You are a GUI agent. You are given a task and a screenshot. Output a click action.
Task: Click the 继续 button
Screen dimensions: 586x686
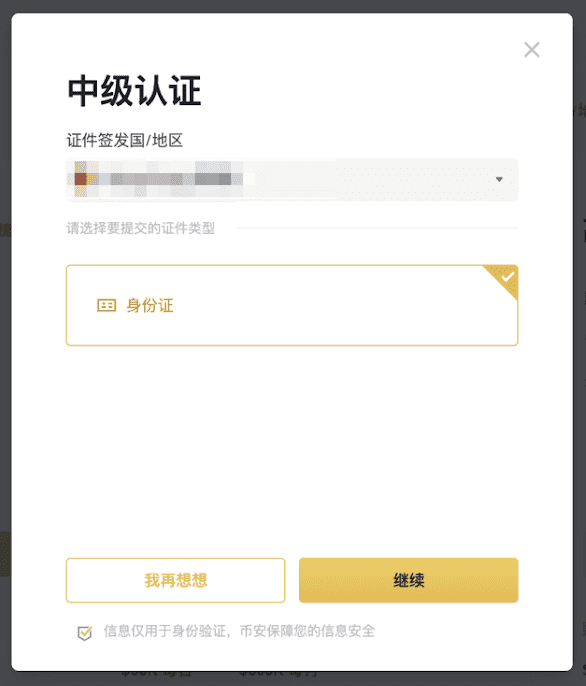tap(408, 580)
